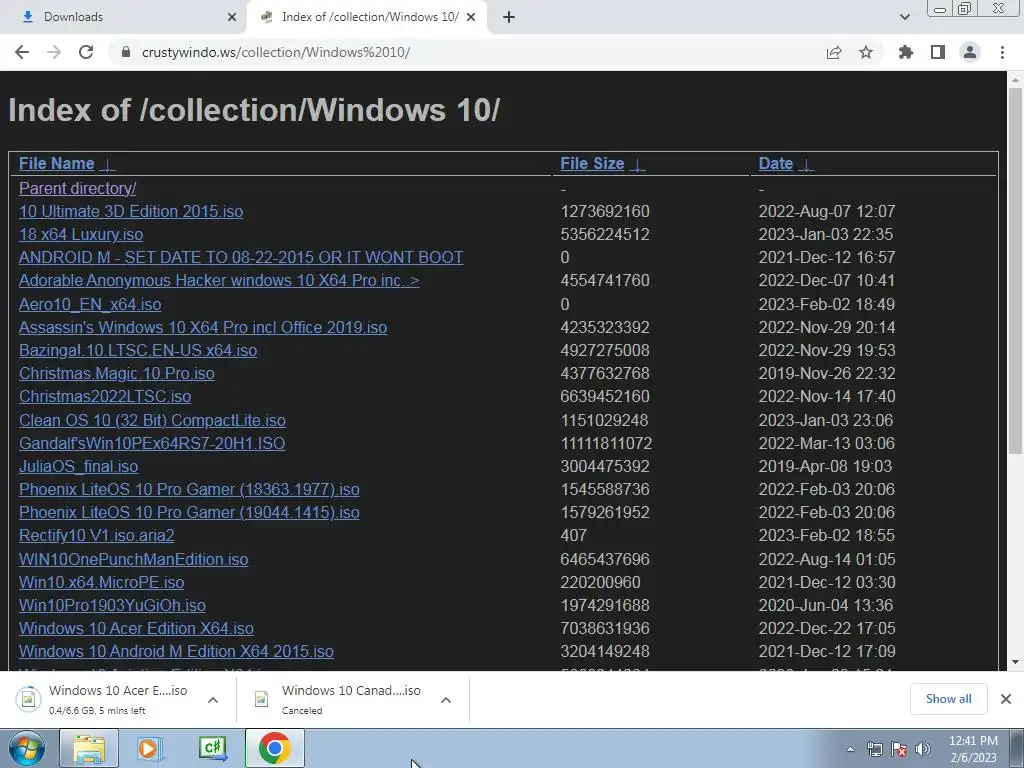
Task: Close the downloads shelf
Action: point(1006,699)
